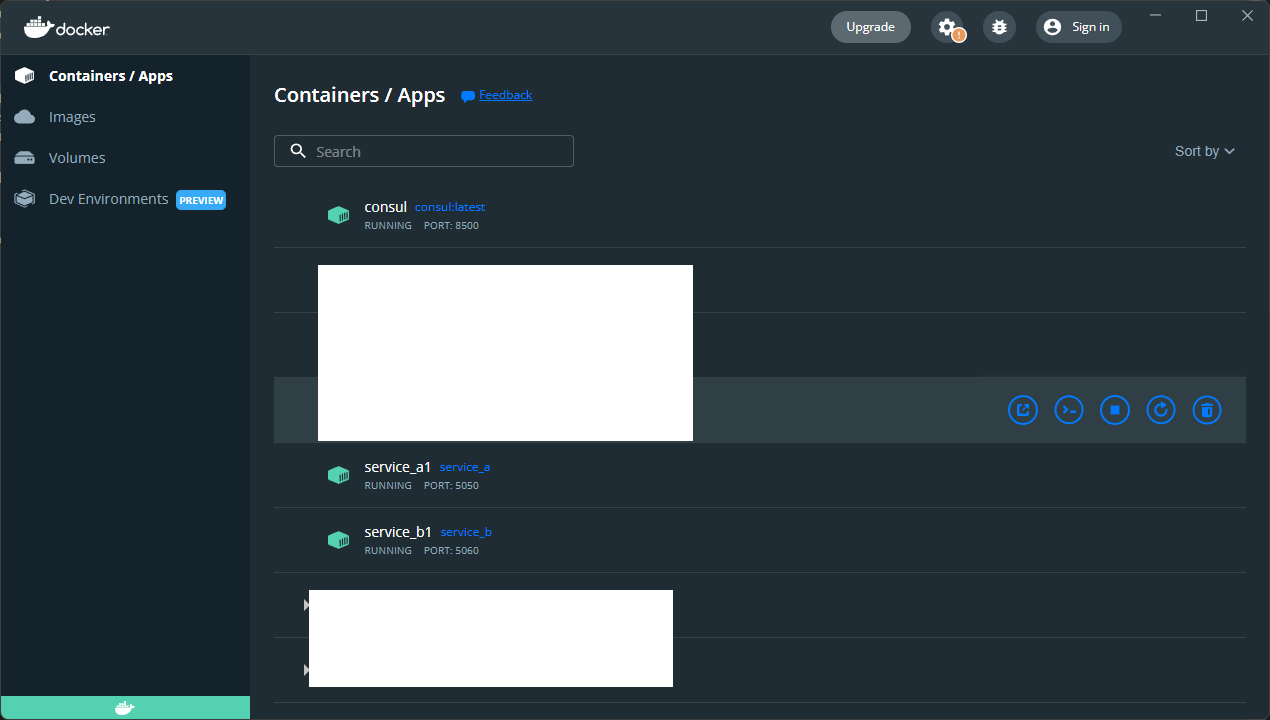Click the consul container icon
Screen dimensions: 1270x720
[339, 215]
